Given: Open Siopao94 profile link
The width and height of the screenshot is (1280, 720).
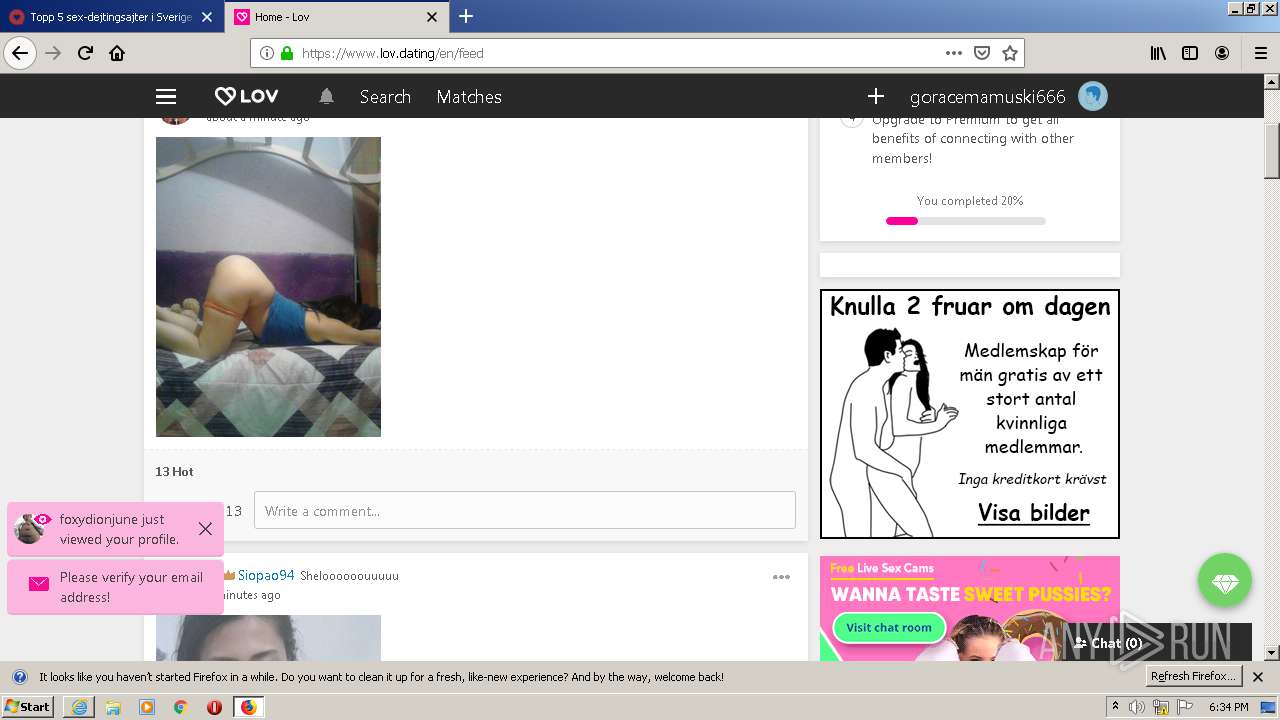Looking at the screenshot, I should 266,575.
